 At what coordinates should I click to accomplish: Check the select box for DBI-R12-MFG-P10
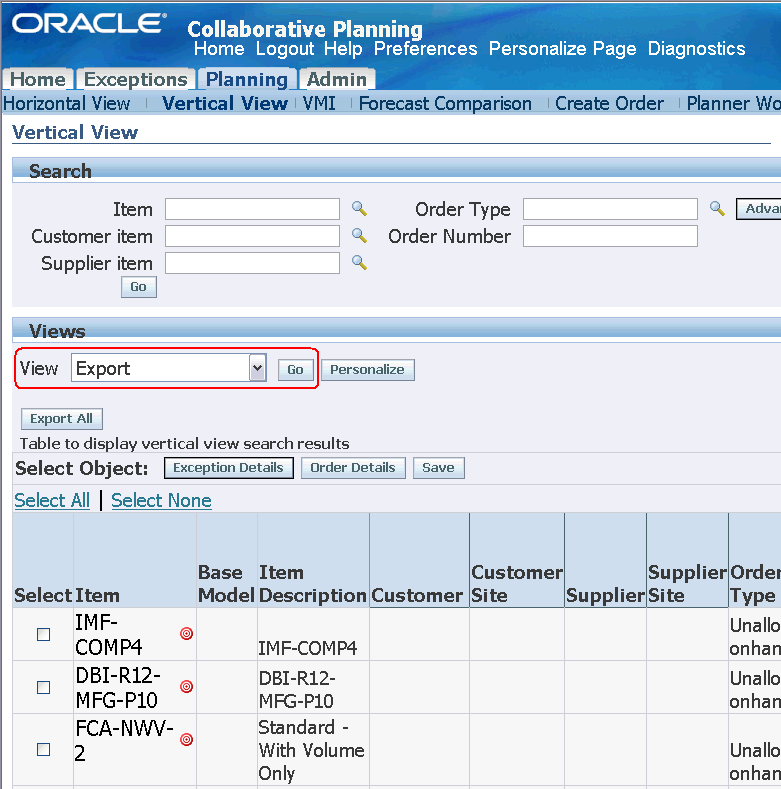point(44,687)
